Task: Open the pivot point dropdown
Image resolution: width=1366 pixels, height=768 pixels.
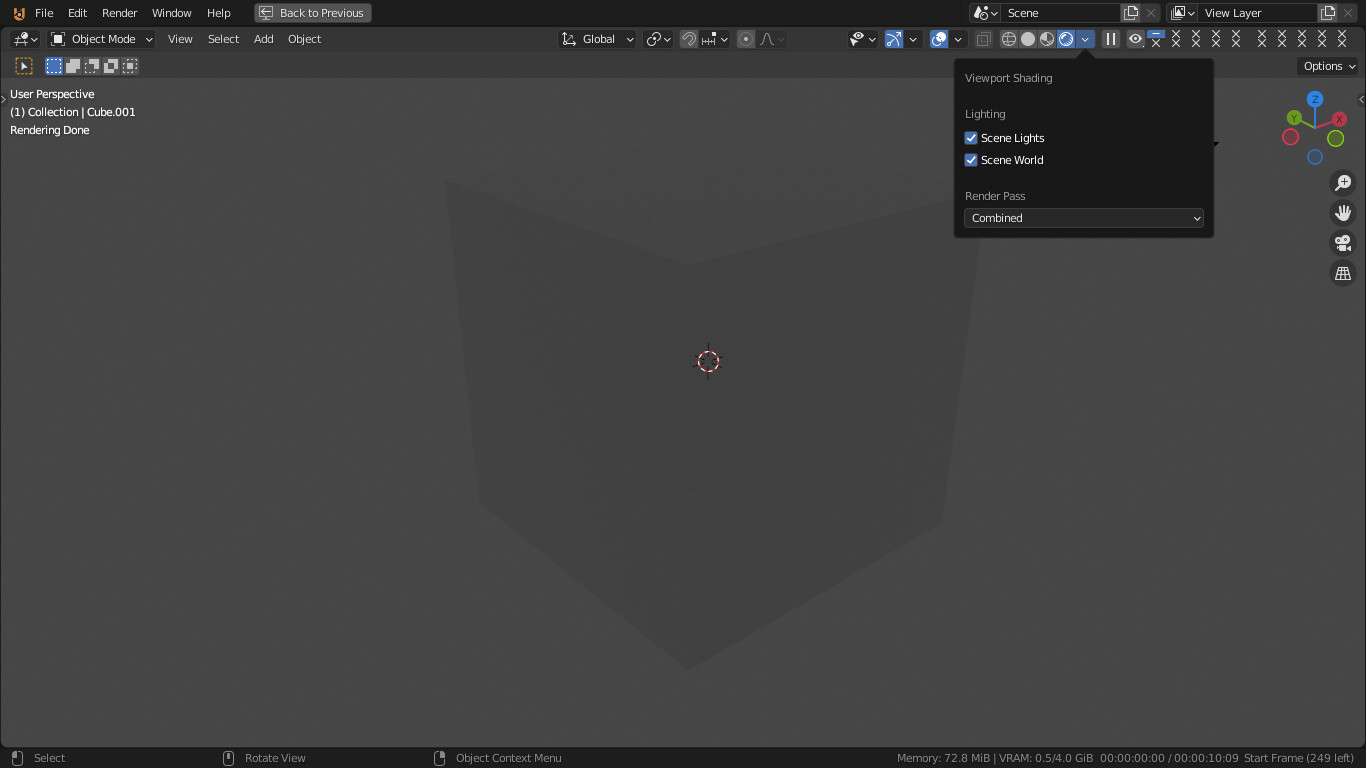Action: 658,39
